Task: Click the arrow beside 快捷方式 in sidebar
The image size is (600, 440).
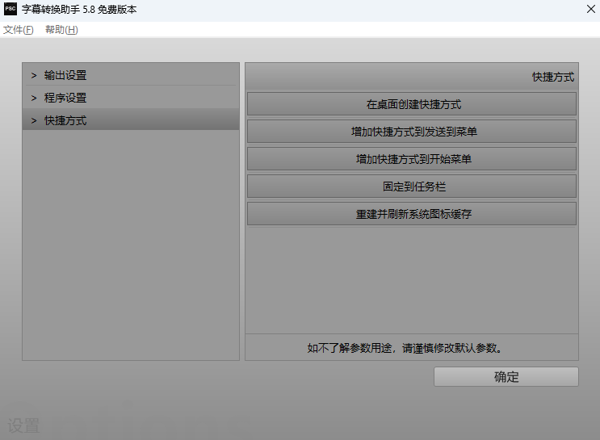Action: (33, 120)
